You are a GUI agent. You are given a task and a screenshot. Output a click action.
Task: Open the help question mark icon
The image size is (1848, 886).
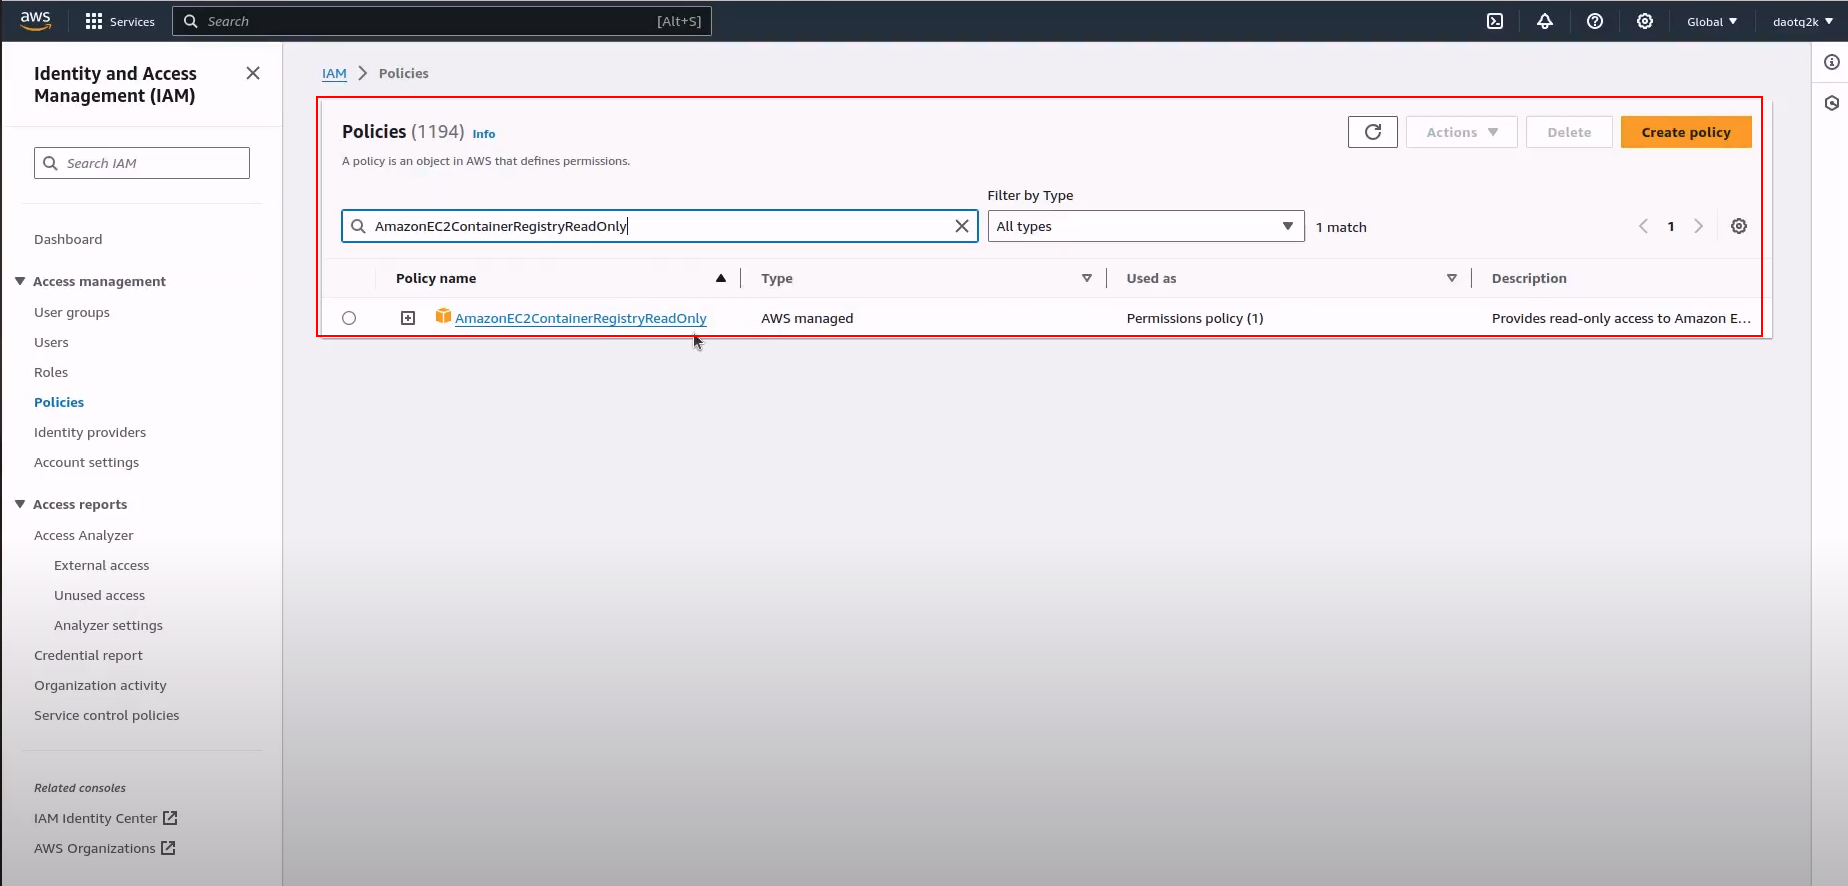click(1595, 21)
